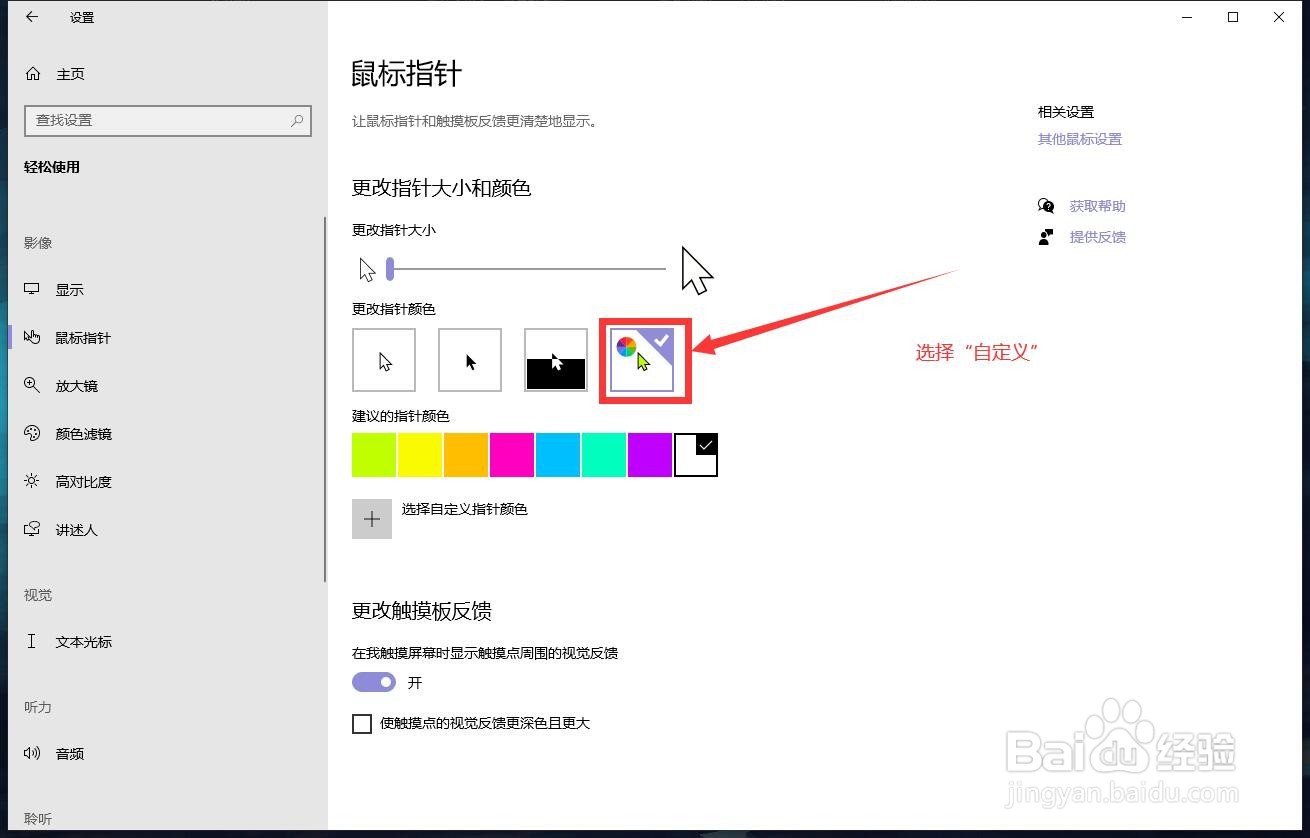The height and width of the screenshot is (838, 1310).
Task: Check 使触摸点的视觉反馈更深色且更大
Action: click(362, 723)
